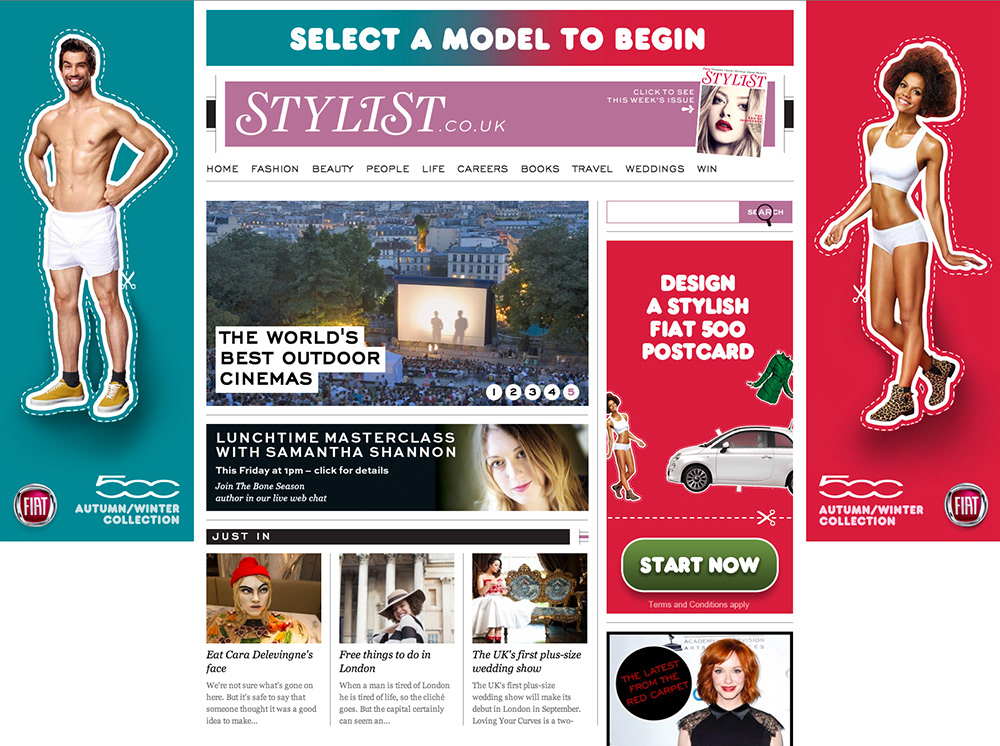This screenshot has width=1000, height=746.
Task: Open the Weddings menu item
Action: click(654, 169)
